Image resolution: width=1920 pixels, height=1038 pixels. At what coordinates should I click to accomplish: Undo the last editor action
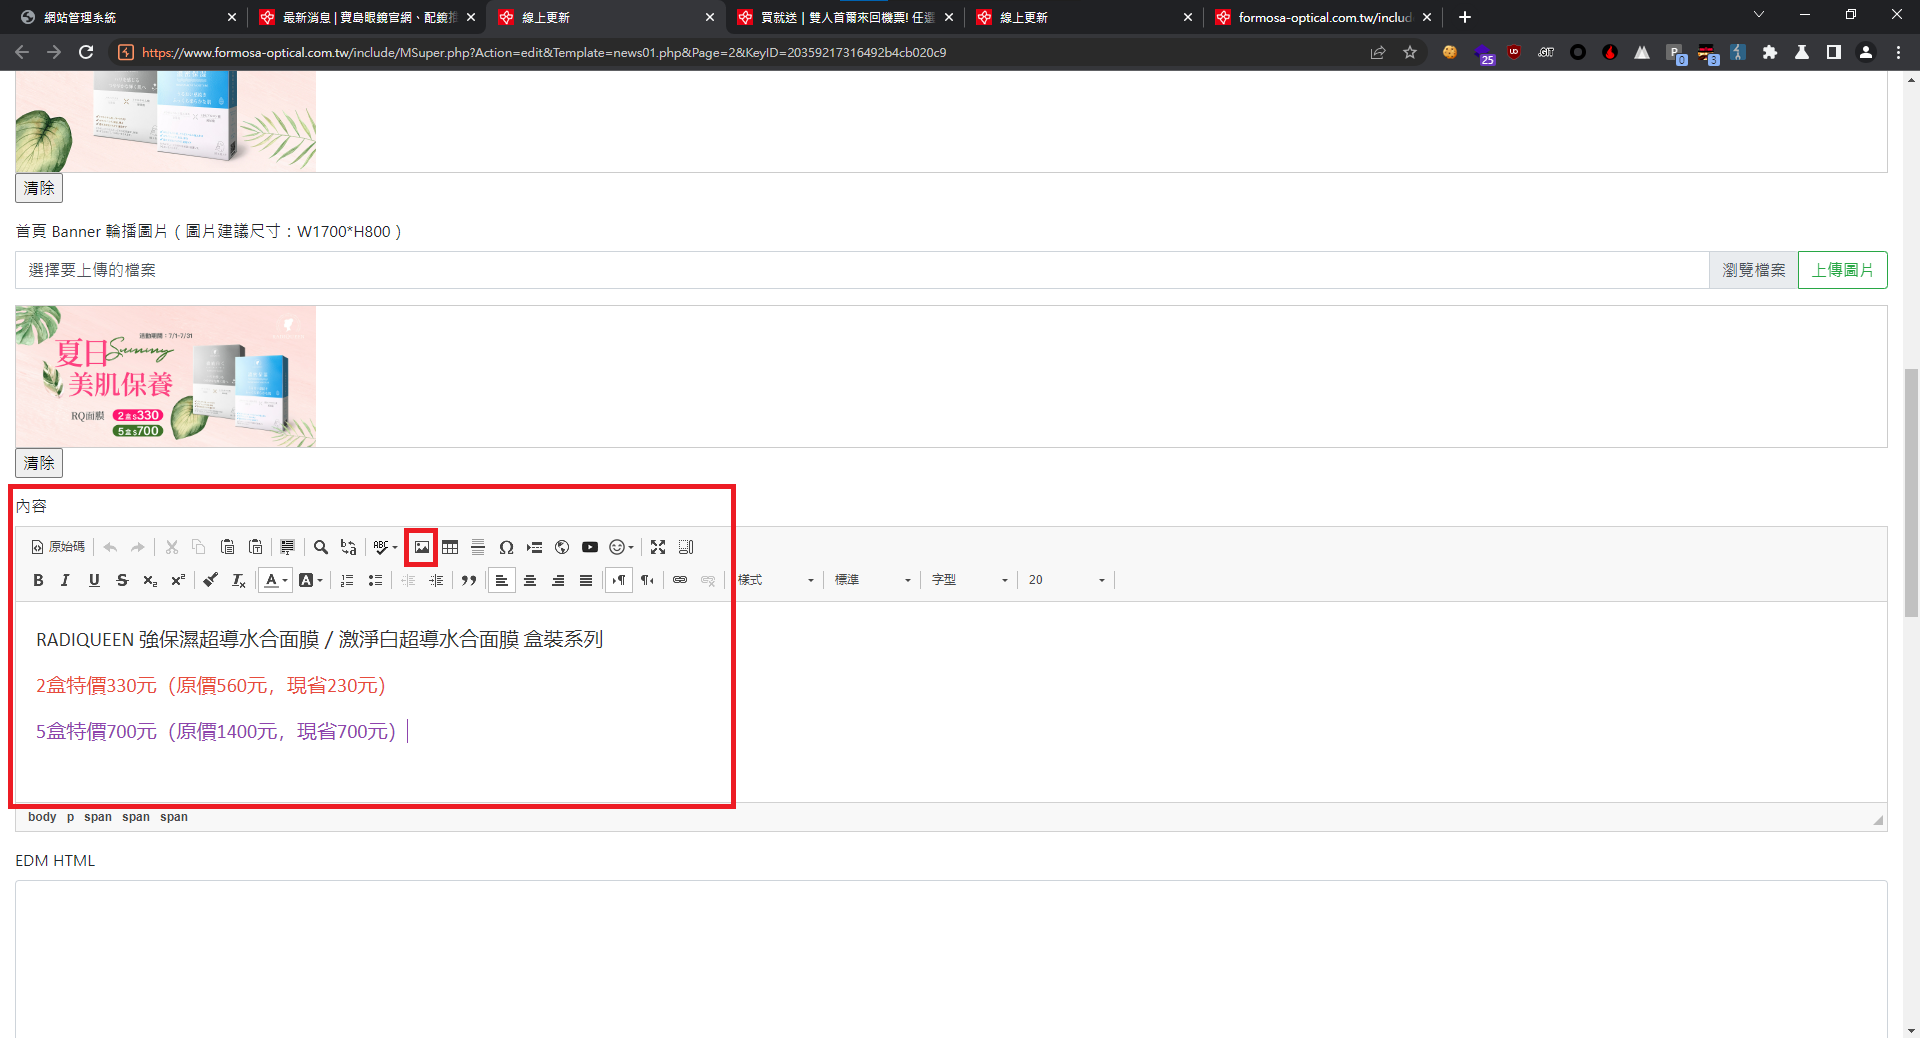point(110,547)
